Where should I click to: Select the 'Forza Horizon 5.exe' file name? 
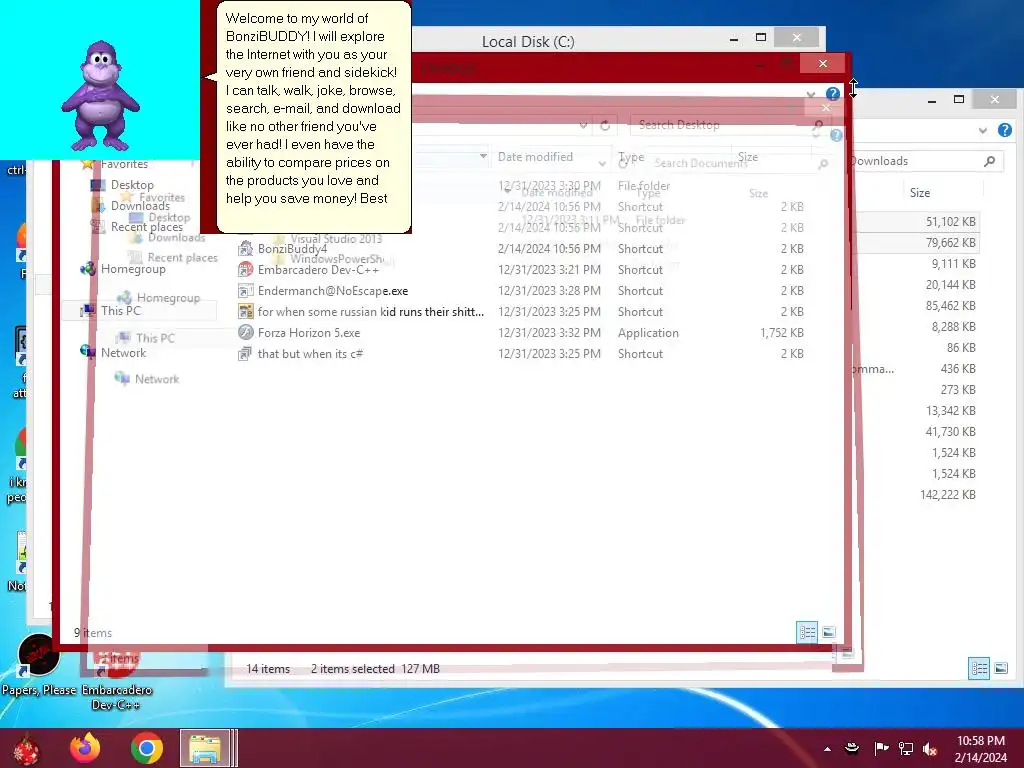tap(309, 332)
